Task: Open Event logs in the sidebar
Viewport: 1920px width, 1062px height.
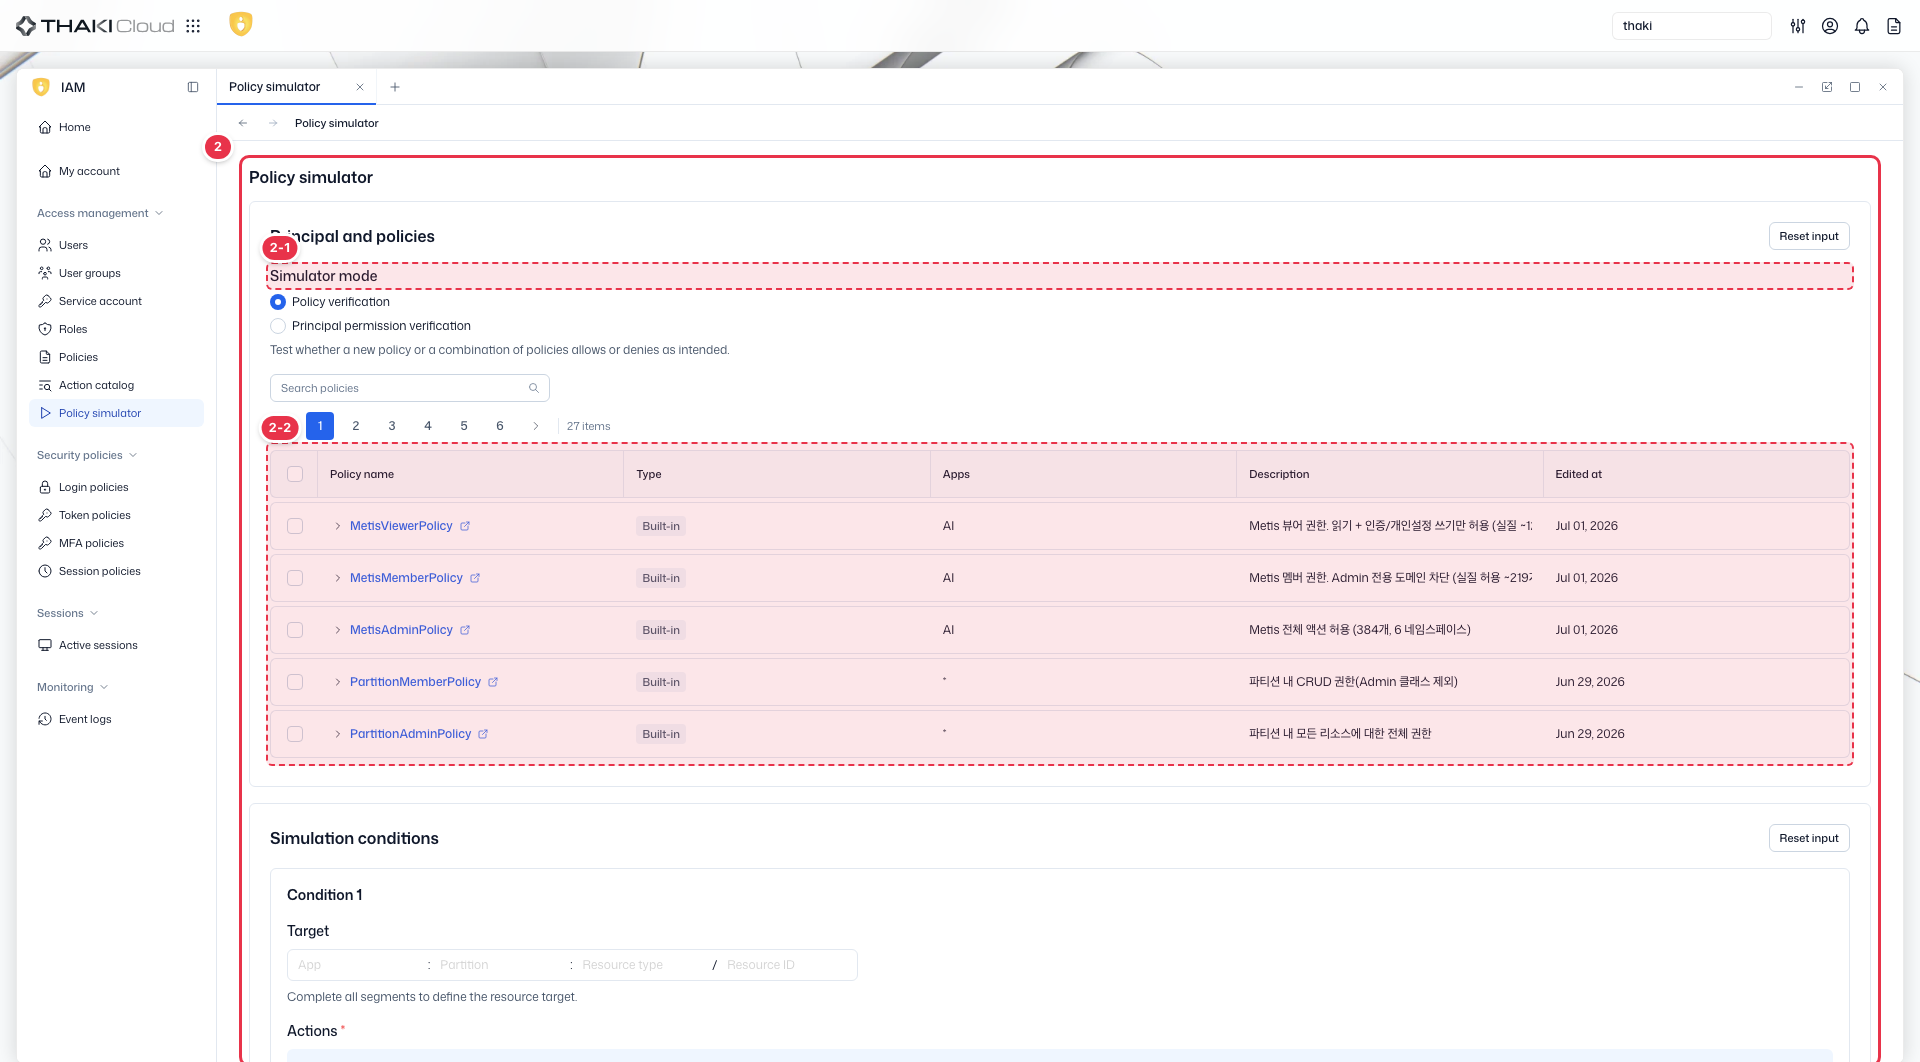Action: 116,719
